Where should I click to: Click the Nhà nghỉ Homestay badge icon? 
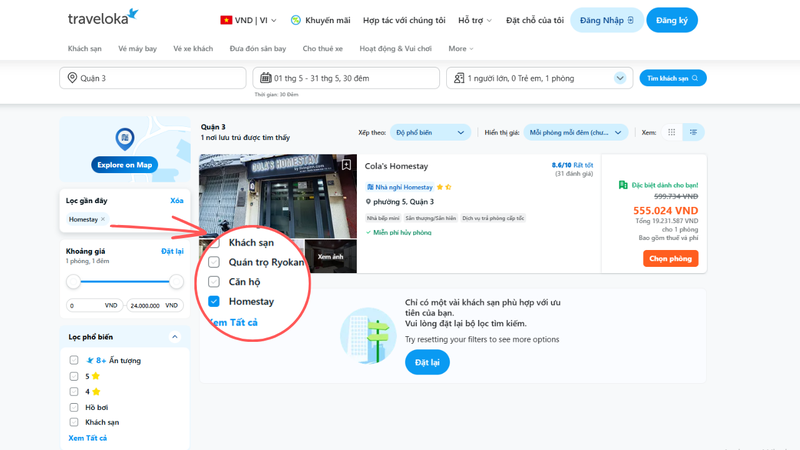click(370, 187)
